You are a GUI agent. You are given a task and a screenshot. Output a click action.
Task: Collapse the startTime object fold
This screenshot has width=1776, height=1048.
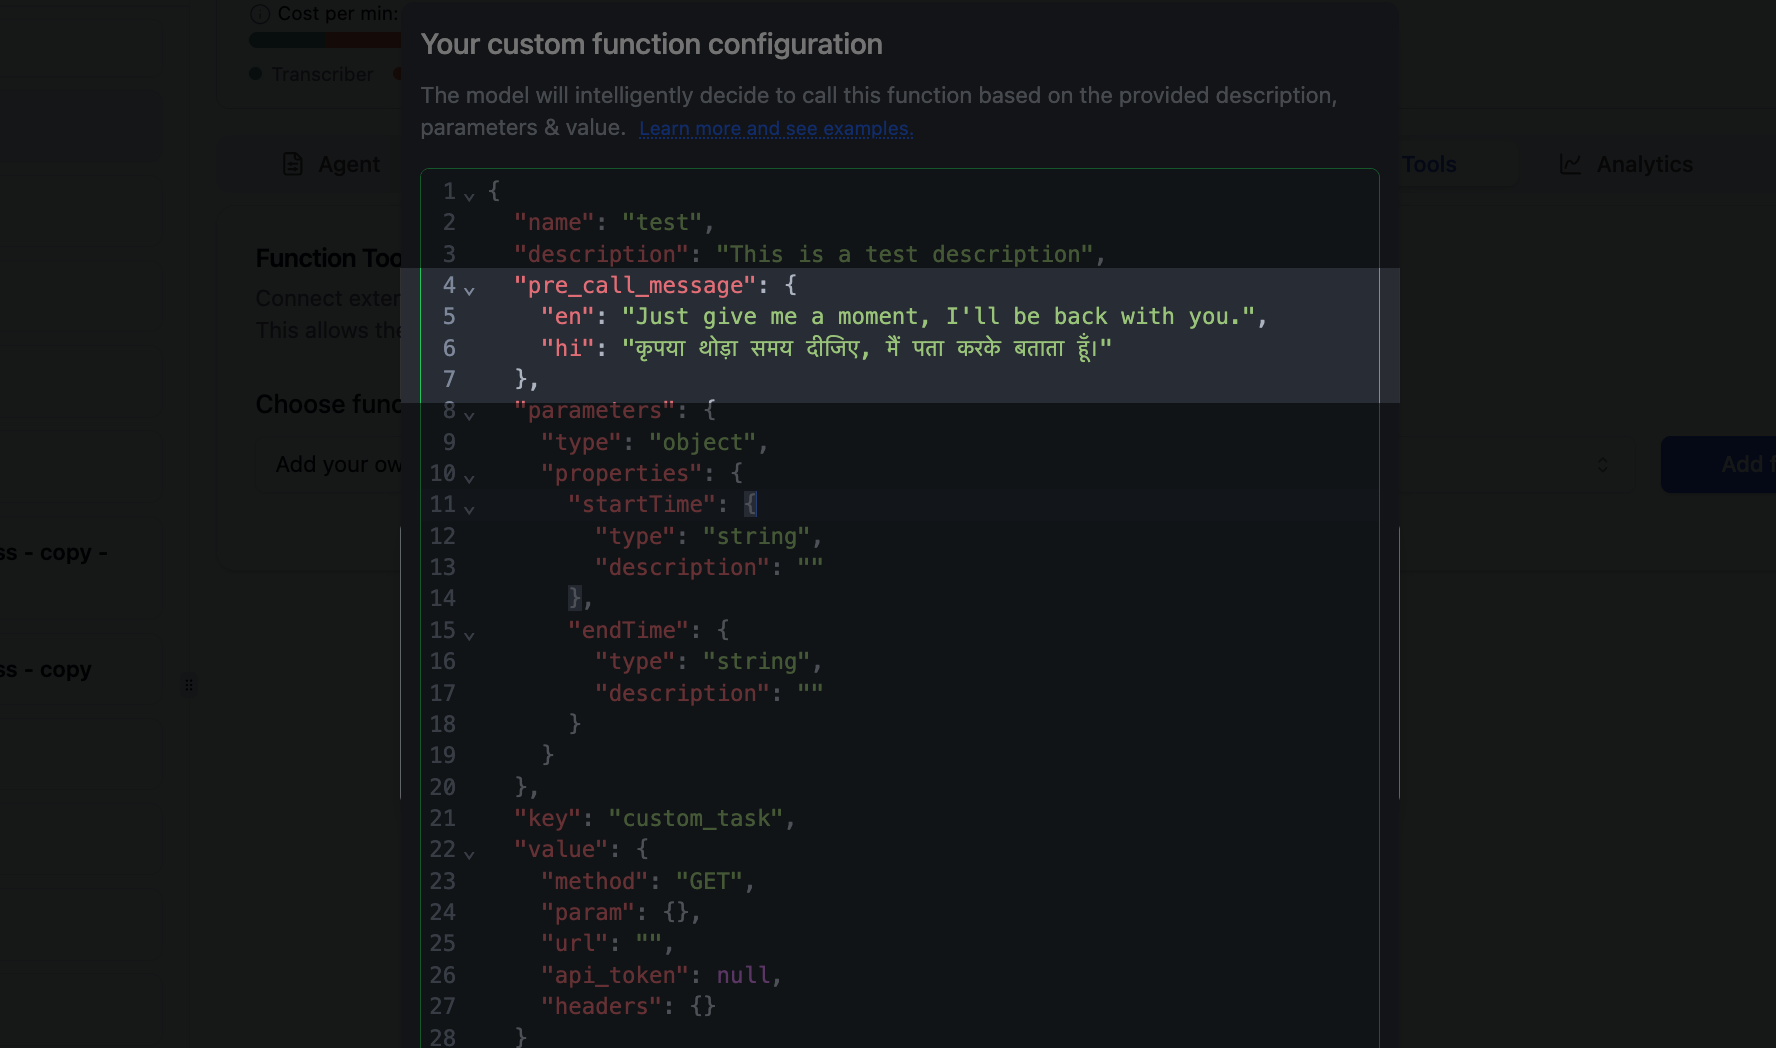(x=469, y=508)
